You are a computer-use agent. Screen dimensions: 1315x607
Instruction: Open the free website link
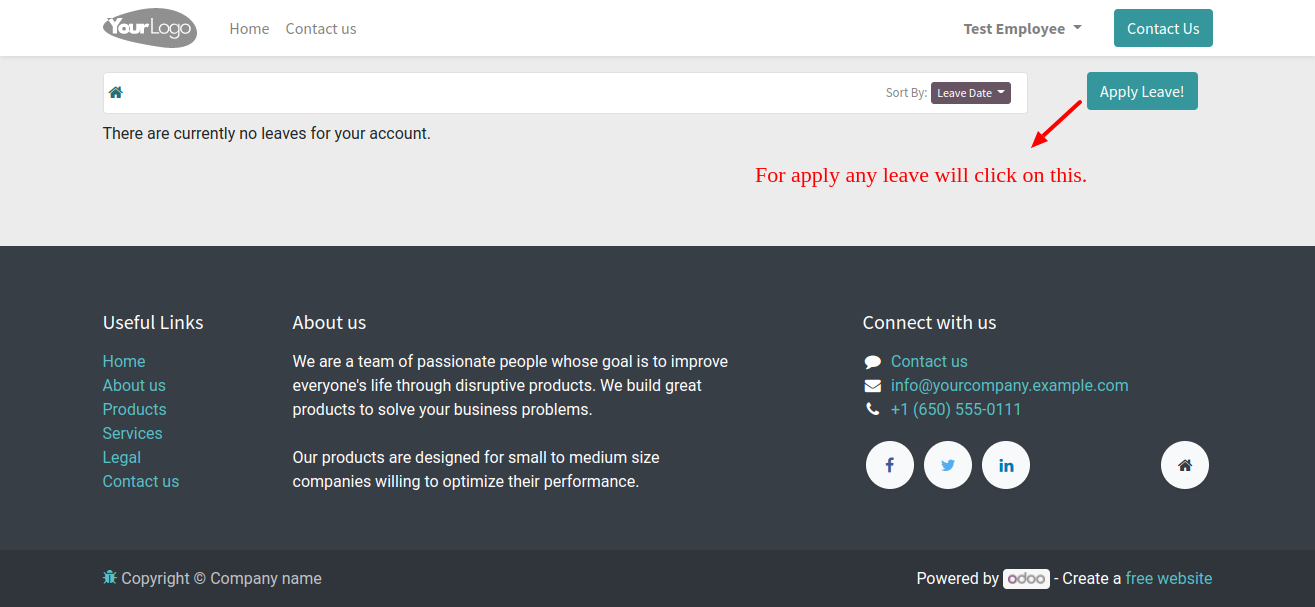coord(1168,578)
